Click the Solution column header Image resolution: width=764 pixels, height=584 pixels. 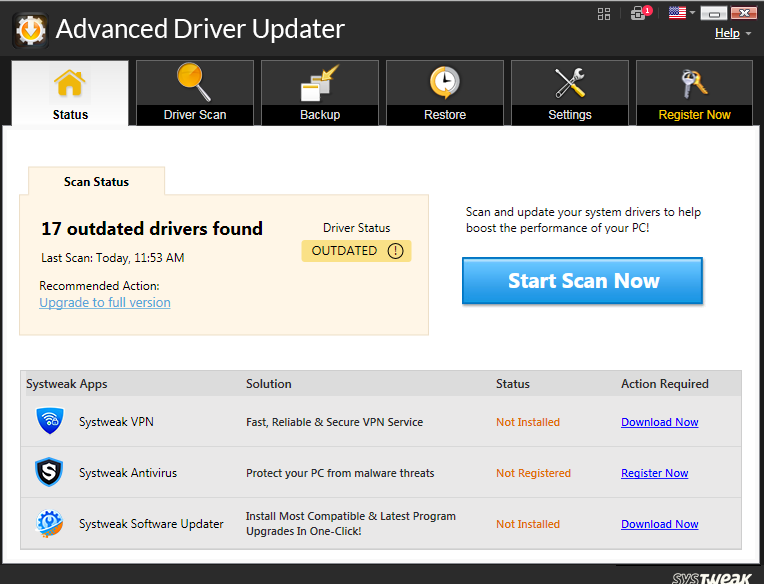(x=268, y=384)
